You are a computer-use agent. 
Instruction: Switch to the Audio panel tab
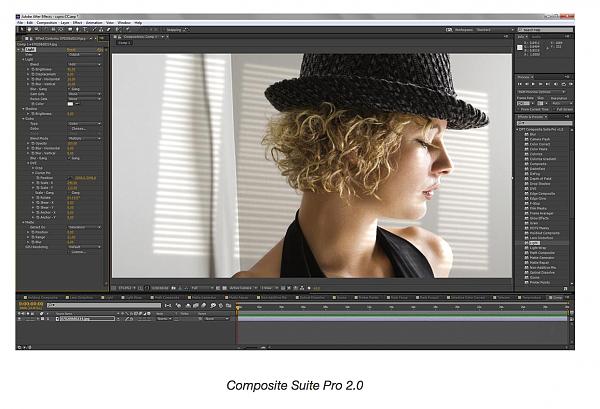point(536,37)
